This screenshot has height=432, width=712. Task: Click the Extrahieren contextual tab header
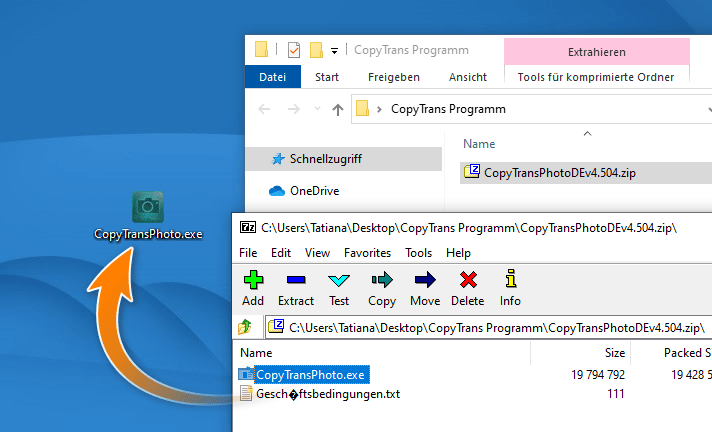(x=597, y=52)
